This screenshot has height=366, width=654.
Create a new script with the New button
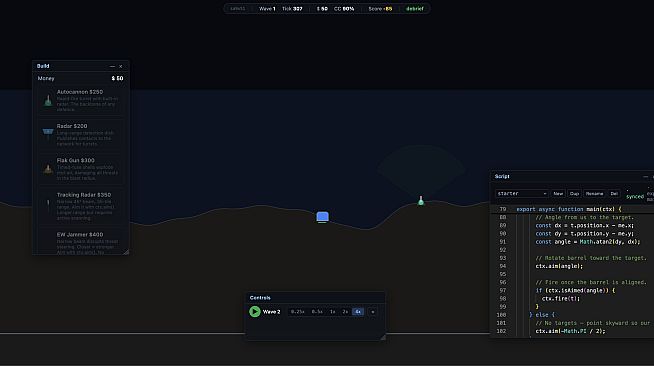pos(558,193)
